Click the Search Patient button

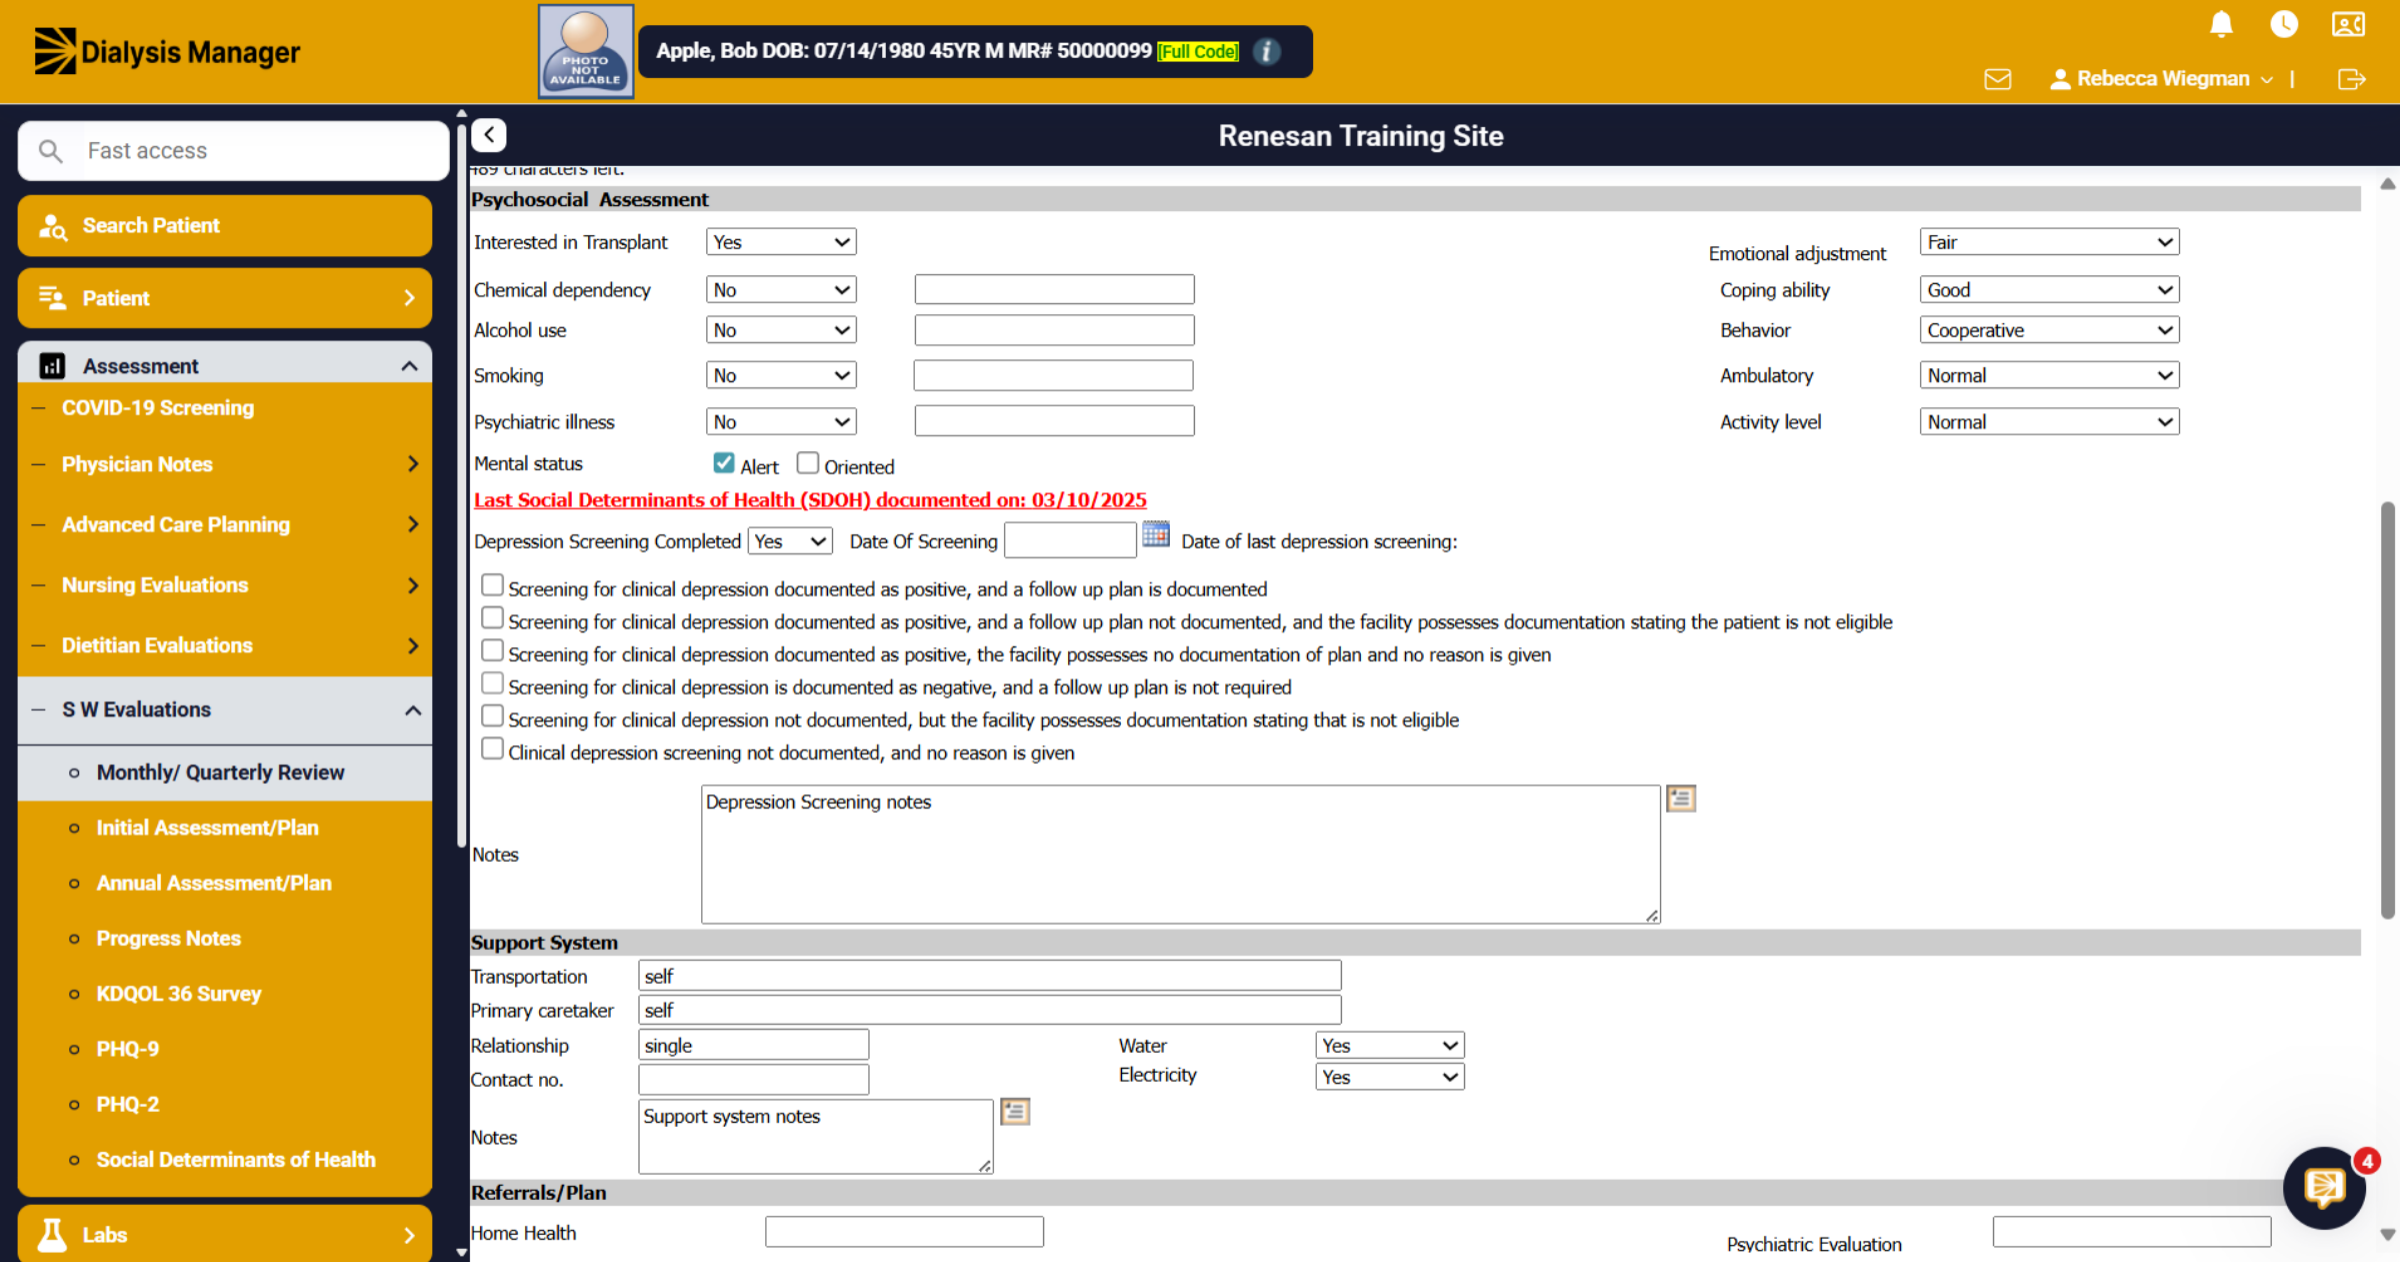click(x=225, y=226)
